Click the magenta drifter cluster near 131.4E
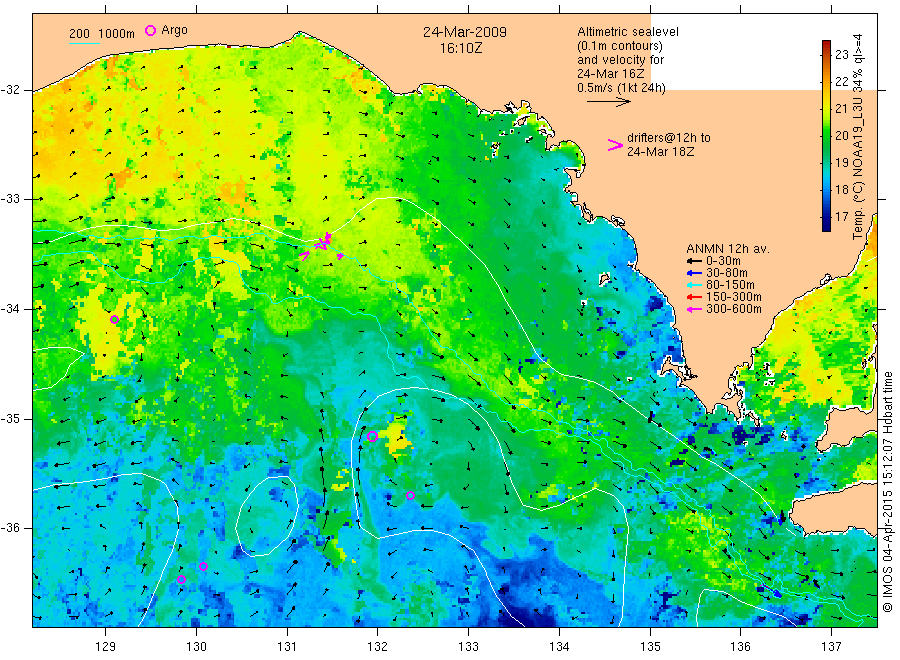 [x=321, y=246]
